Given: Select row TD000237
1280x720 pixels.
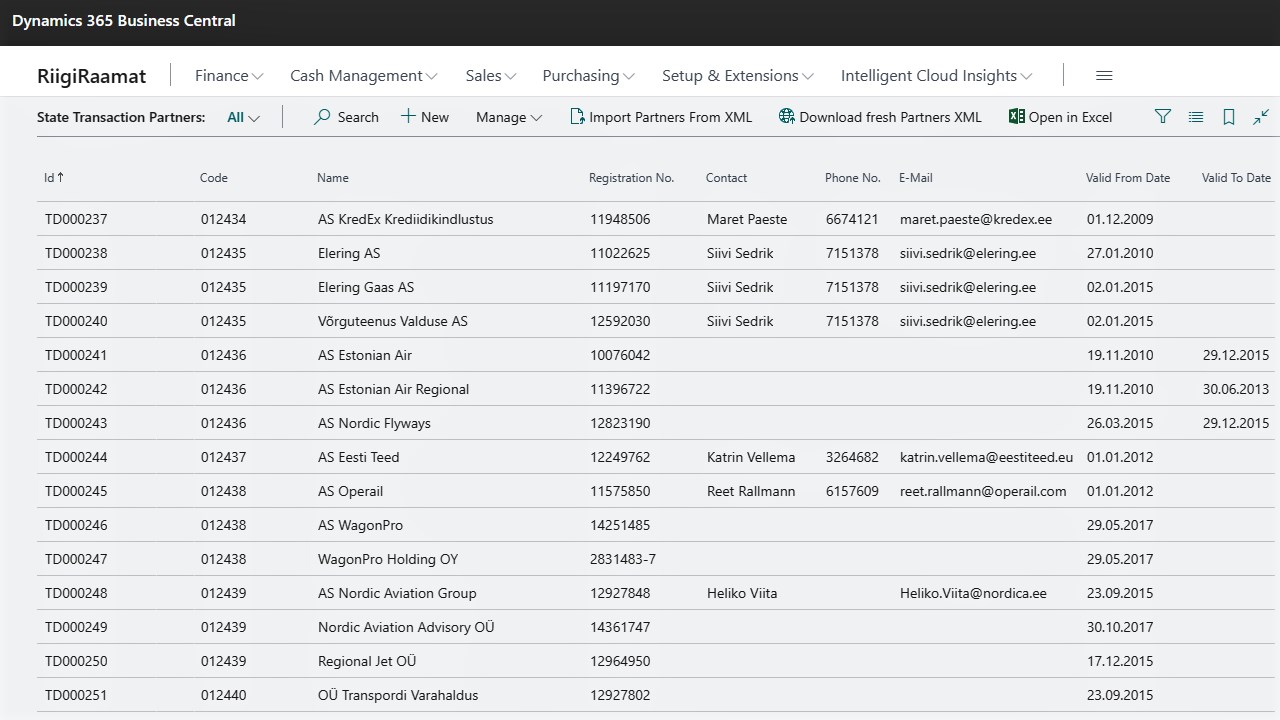Looking at the screenshot, I should click(658, 219).
